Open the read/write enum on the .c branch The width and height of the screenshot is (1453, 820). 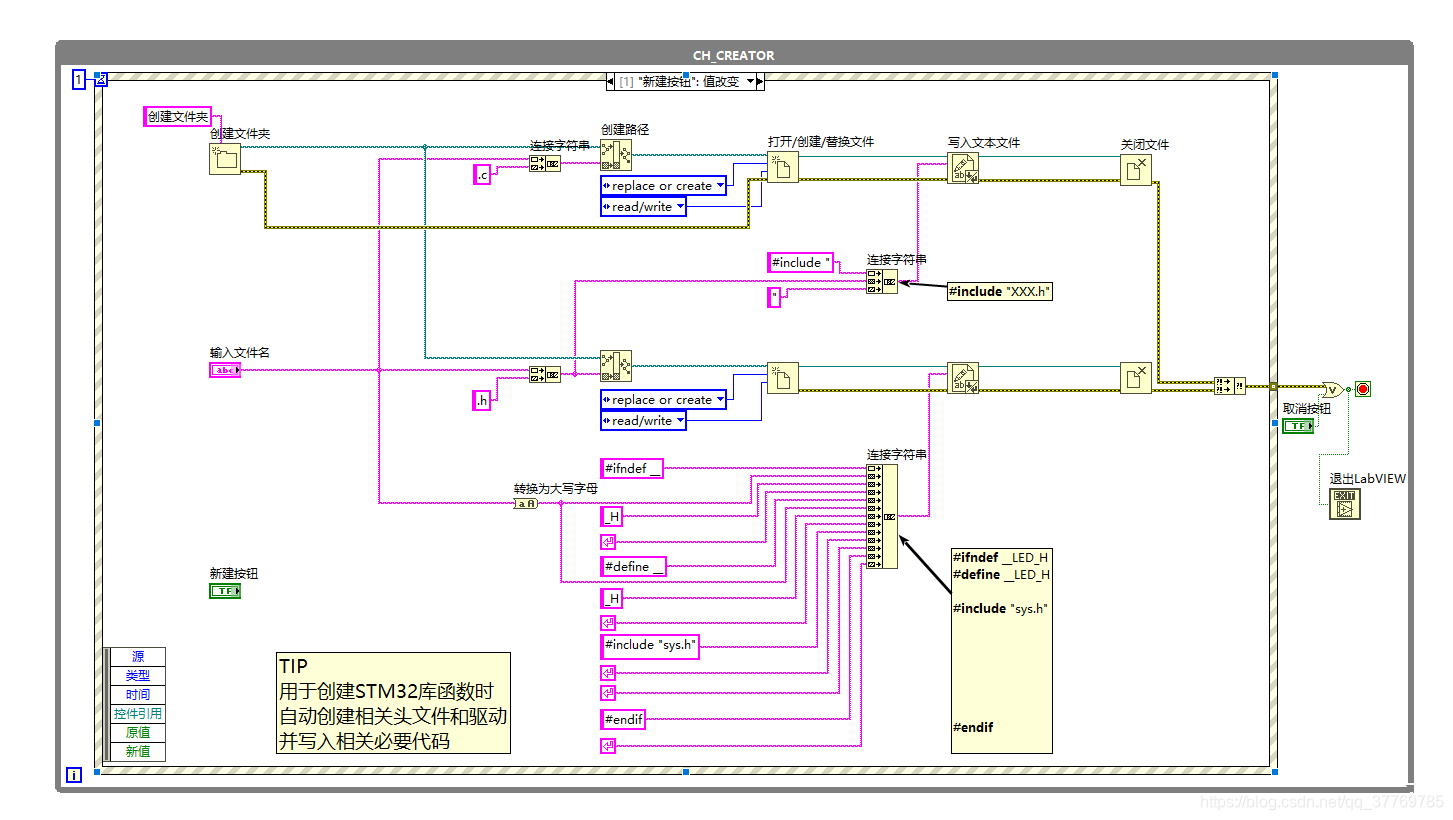(x=643, y=207)
